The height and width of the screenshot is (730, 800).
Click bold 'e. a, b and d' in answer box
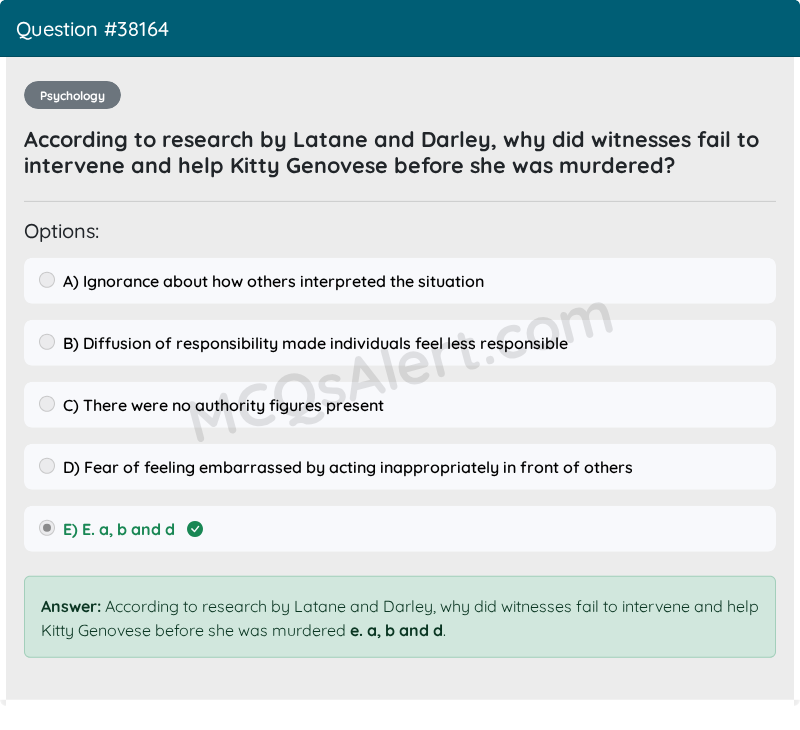[396, 631]
